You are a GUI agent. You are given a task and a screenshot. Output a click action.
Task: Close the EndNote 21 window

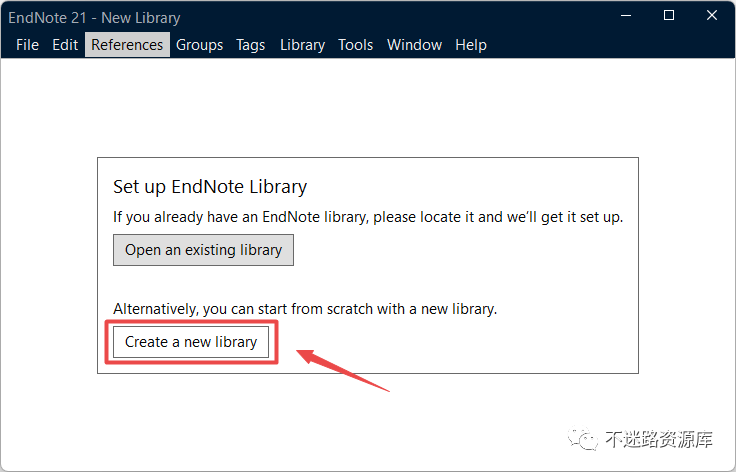[x=712, y=15]
